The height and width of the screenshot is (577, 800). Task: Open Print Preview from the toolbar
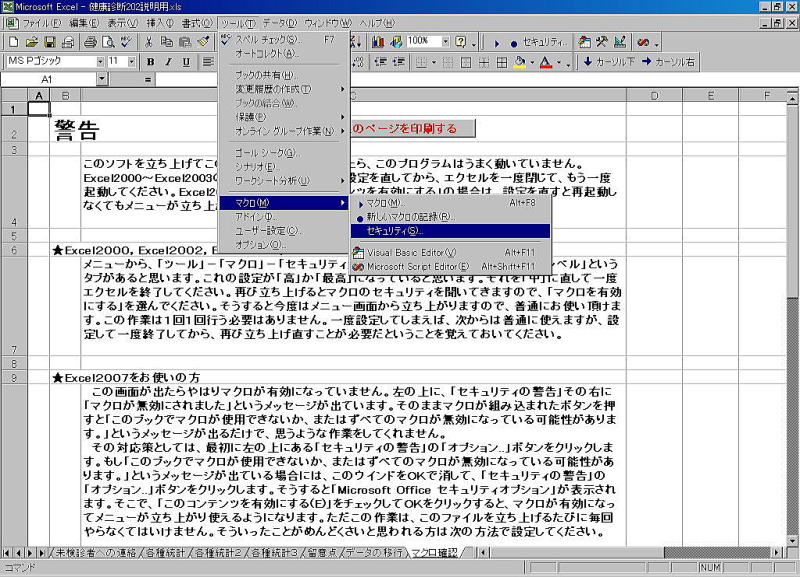(108, 42)
